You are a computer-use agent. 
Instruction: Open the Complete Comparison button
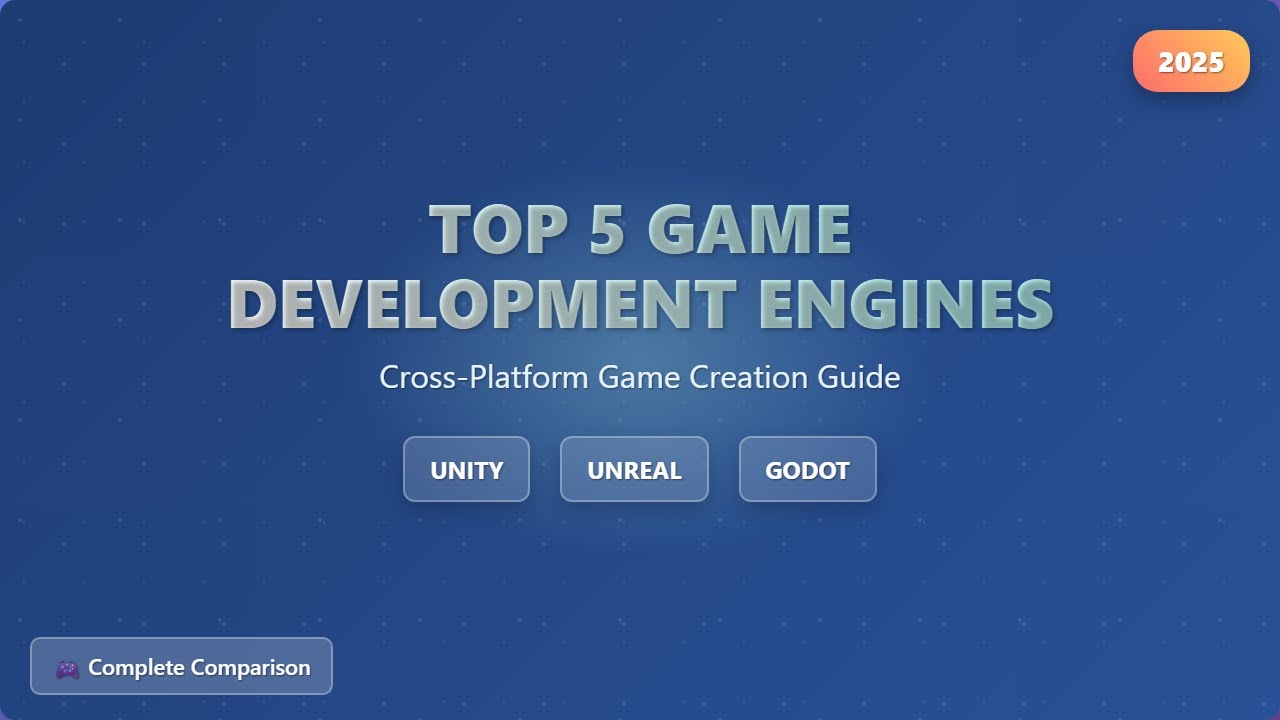click(181, 666)
